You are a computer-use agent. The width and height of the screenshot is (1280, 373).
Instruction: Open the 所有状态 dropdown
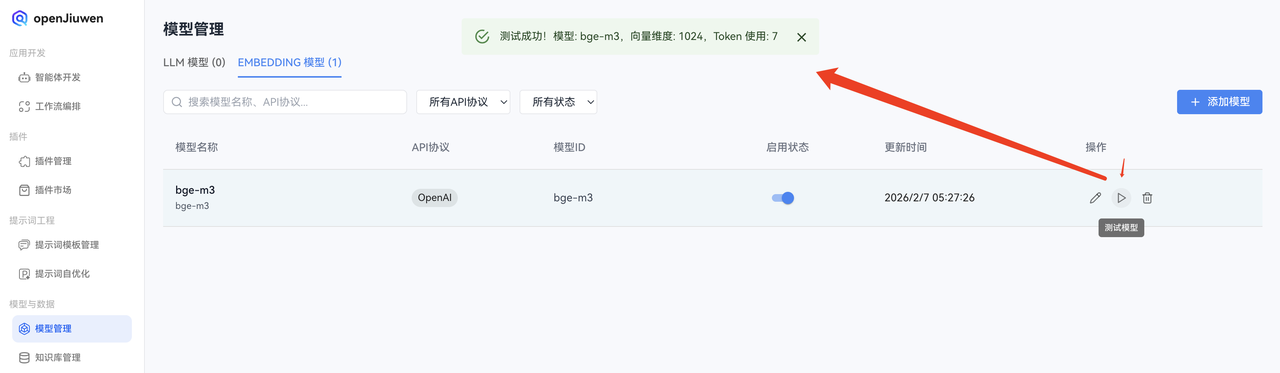[558, 102]
